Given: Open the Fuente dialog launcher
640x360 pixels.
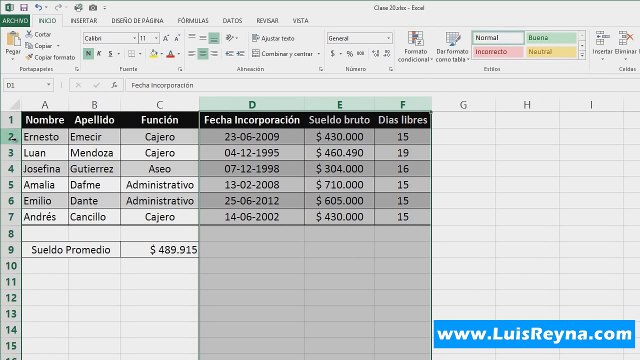Looking at the screenshot, I should pyautogui.click(x=180, y=69).
